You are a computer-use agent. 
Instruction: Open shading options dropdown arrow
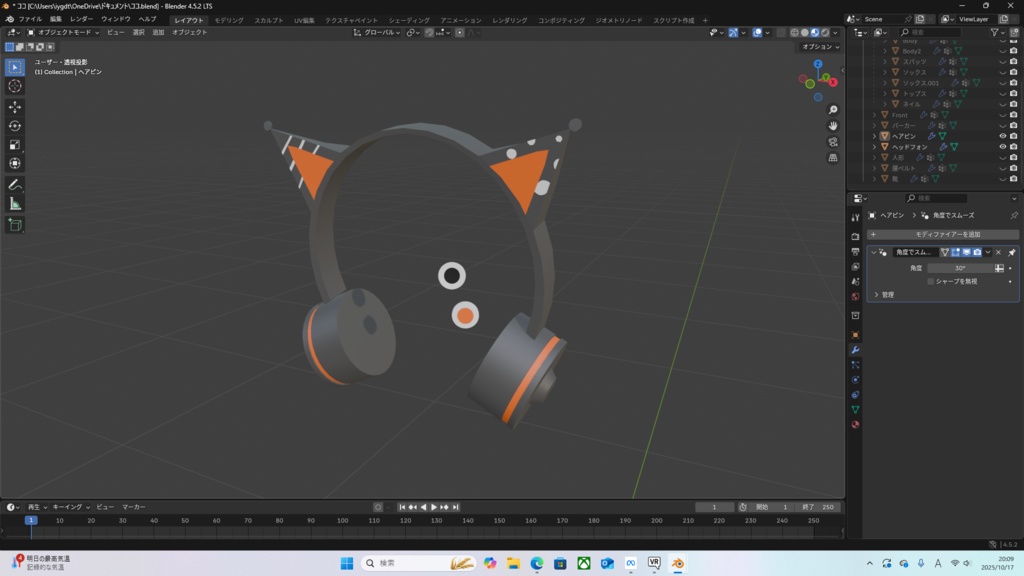coord(835,33)
